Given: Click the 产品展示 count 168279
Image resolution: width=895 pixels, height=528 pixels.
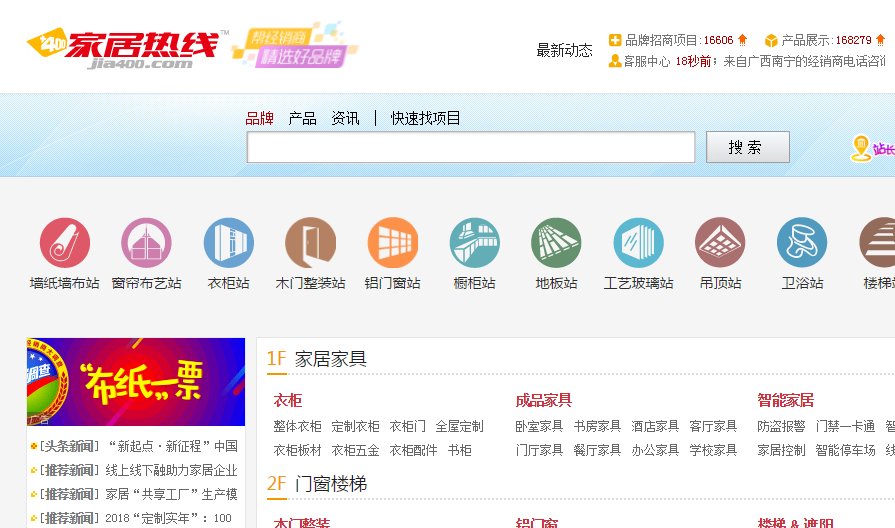Looking at the screenshot, I should 853,40.
